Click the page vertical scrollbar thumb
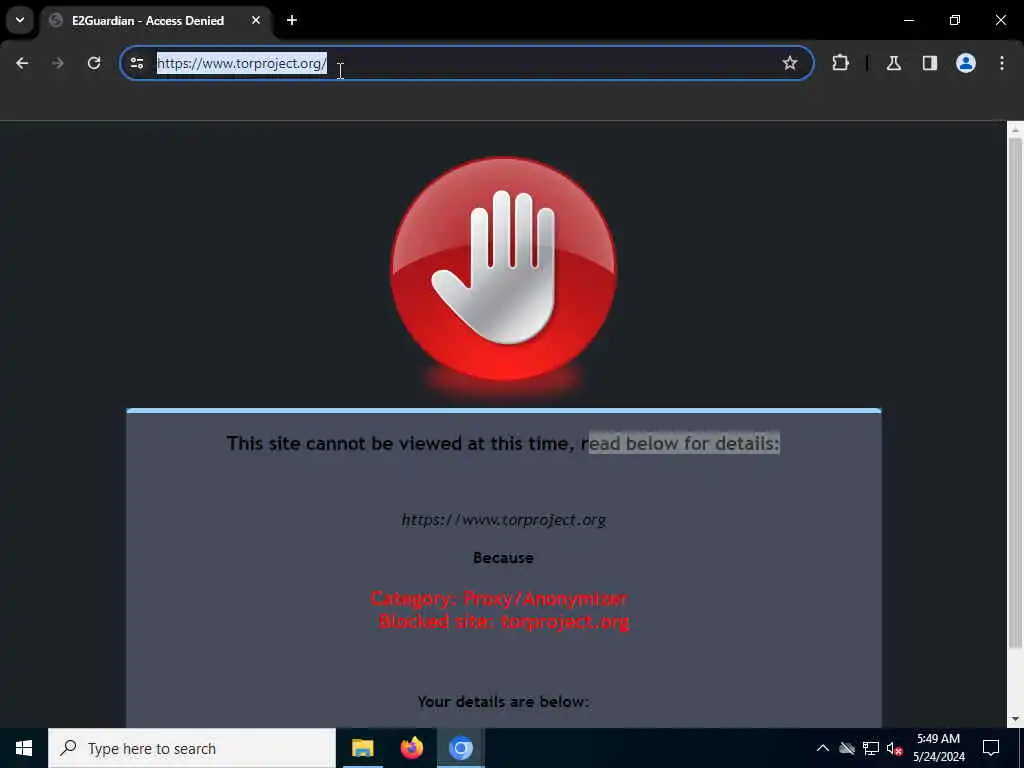The height and width of the screenshot is (768, 1024). click(x=1015, y=393)
